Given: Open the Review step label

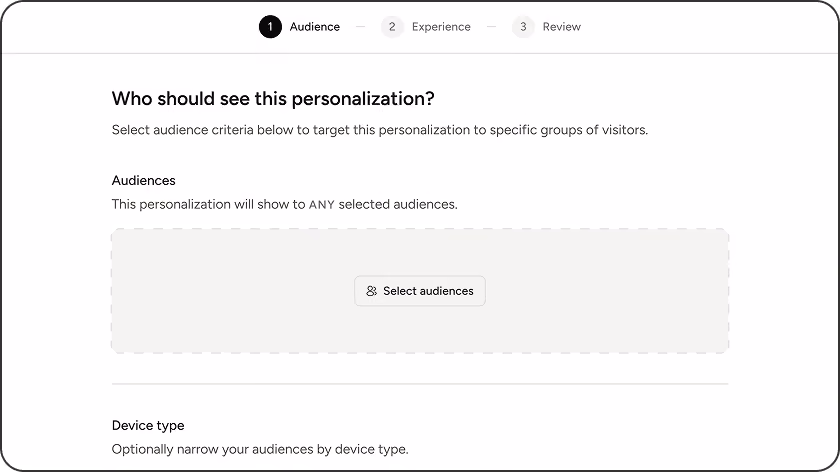Looking at the screenshot, I should tap(561, 27).
